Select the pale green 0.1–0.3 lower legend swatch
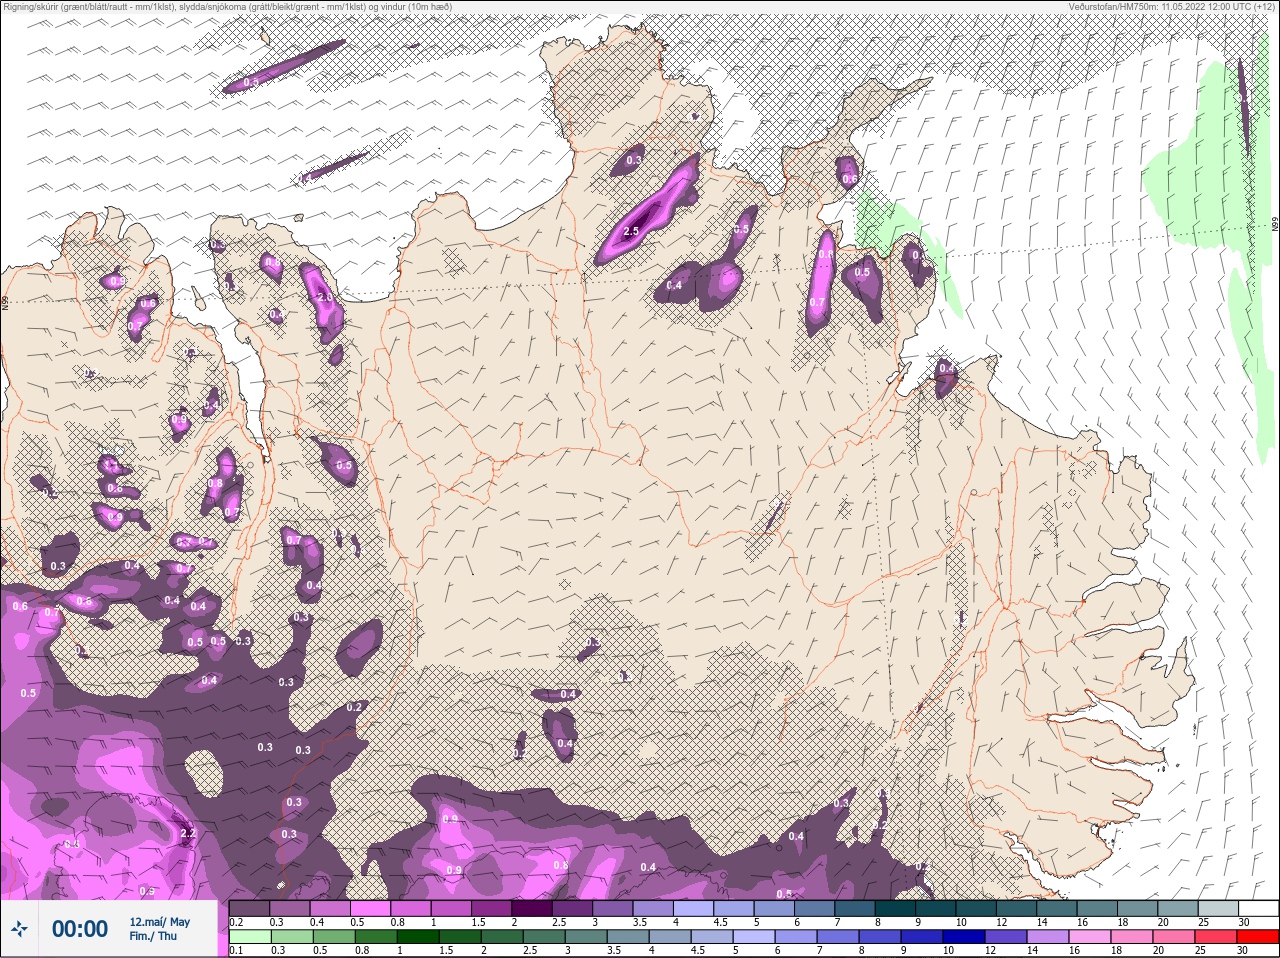The height and width of the screenshot is (958, 1280). (x=249, y=936)
